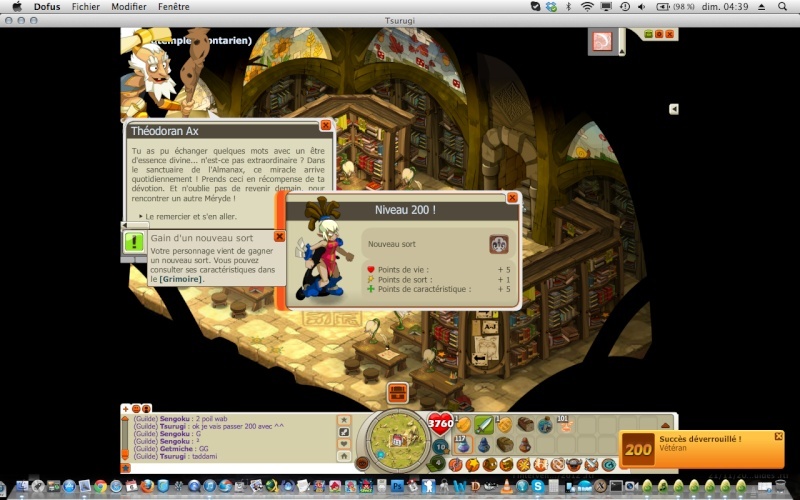Open the brown bag inventory icon in bottom menu
Image resolution: width=800 pixels, height=500 pixels.
490,464
